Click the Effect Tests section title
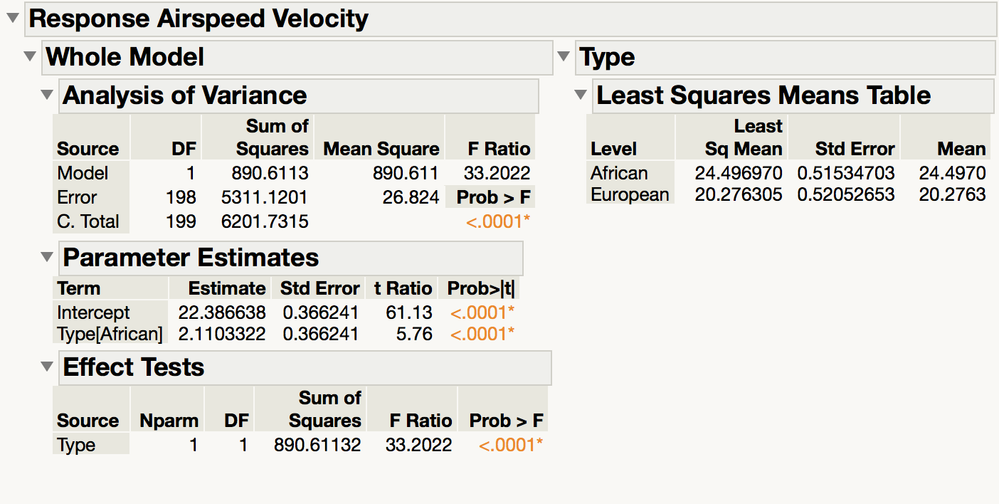 (134, 367)
